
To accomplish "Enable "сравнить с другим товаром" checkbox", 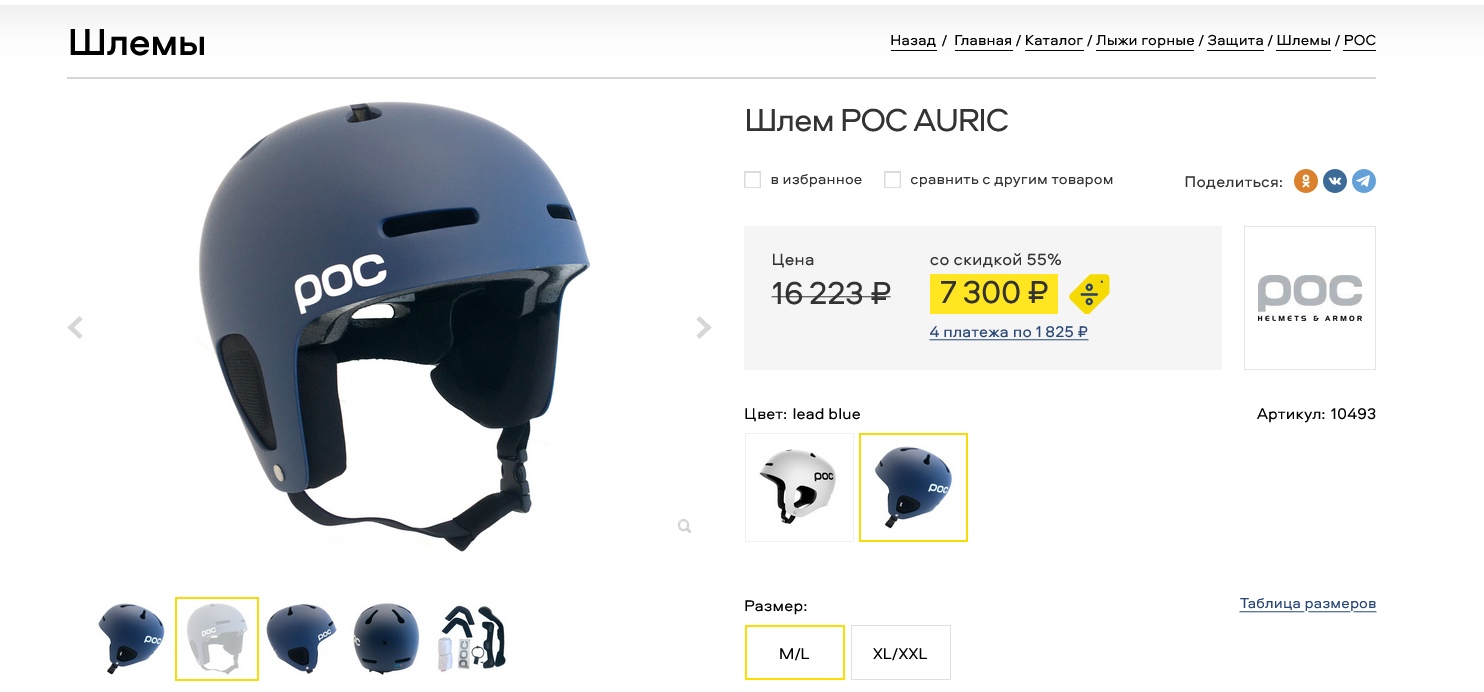I will [893, 180].
